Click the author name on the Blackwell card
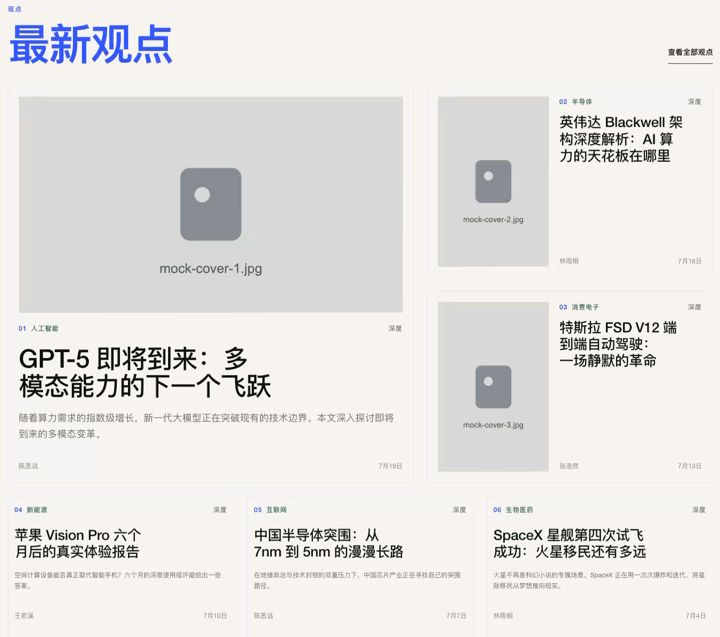Viewport: 720px width, 637px height. [x=569, y=261]
